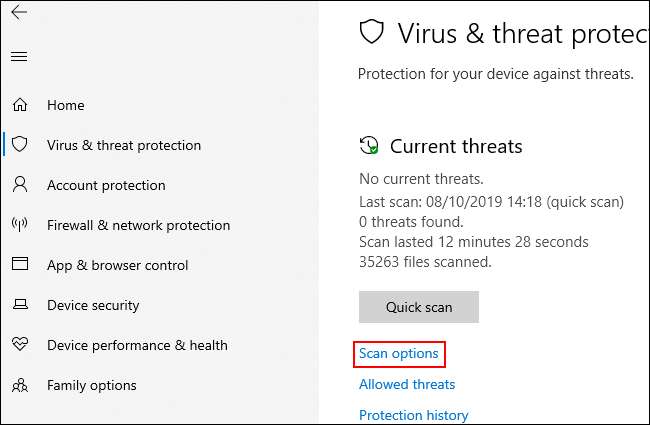The width and height of the screenshot is (650, 425).
Task: View the Protection history link
Action: coord(413,415)
